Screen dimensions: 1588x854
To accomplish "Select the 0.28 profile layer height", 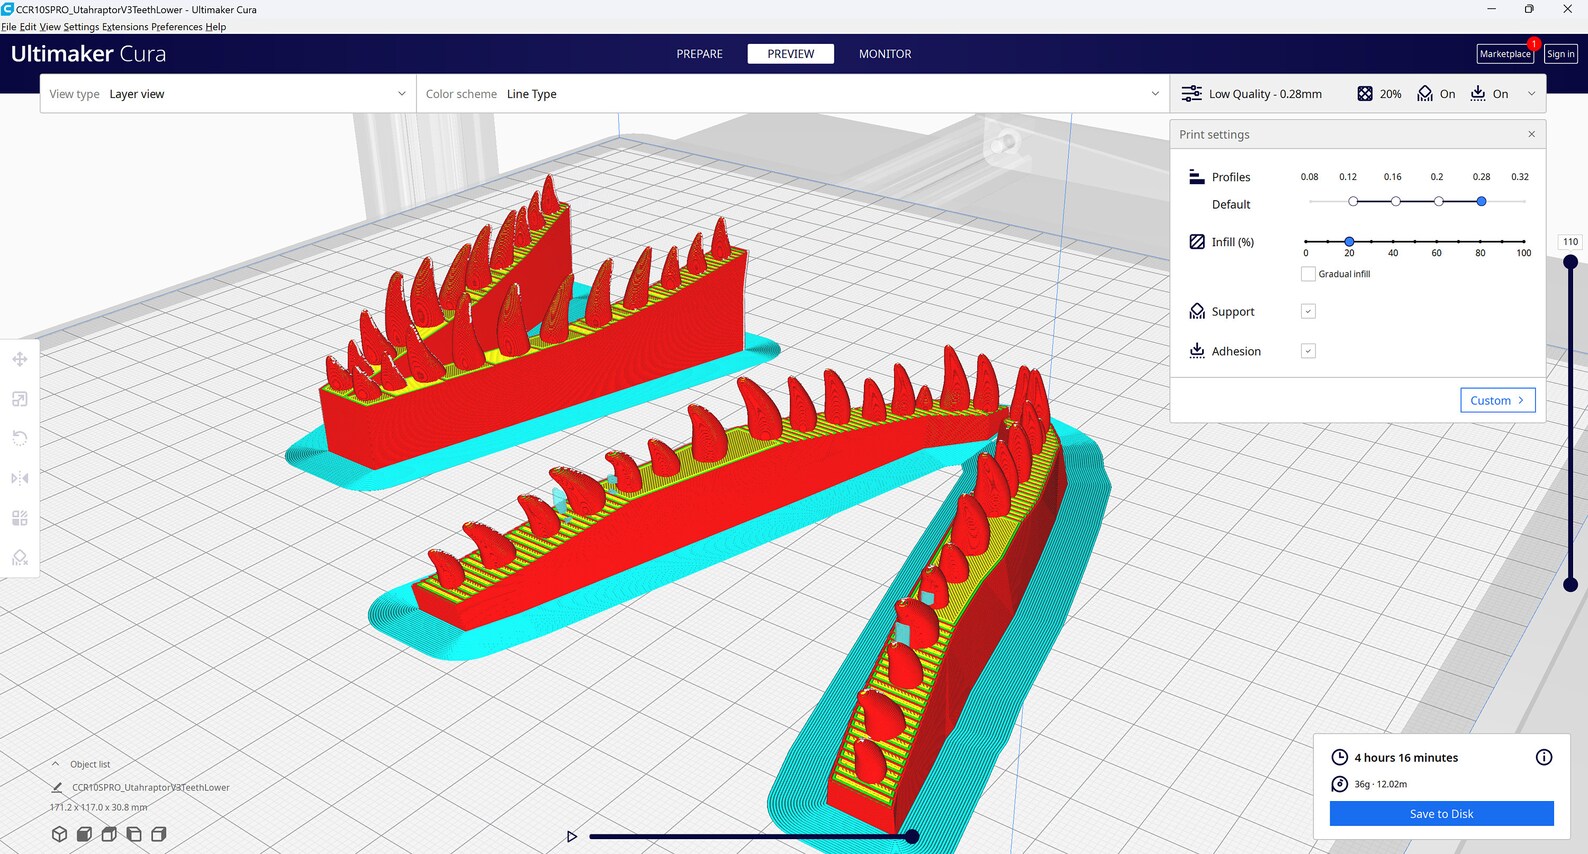I will (x=1482, y=201).
